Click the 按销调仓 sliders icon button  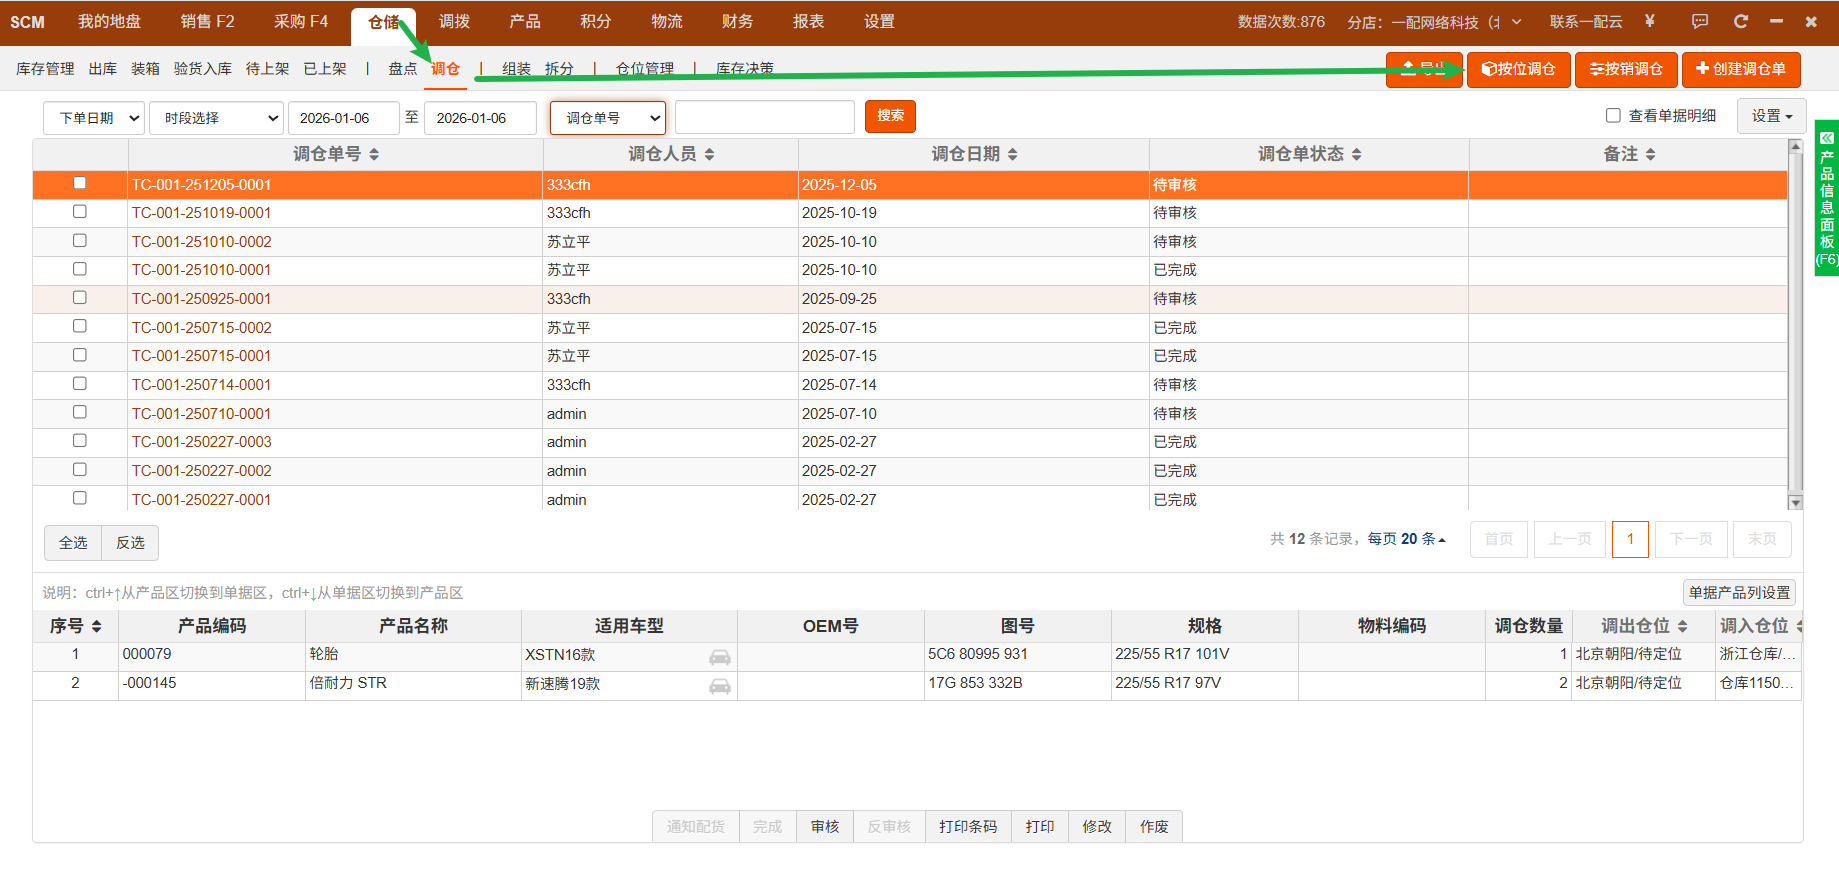pos(1626,69)
